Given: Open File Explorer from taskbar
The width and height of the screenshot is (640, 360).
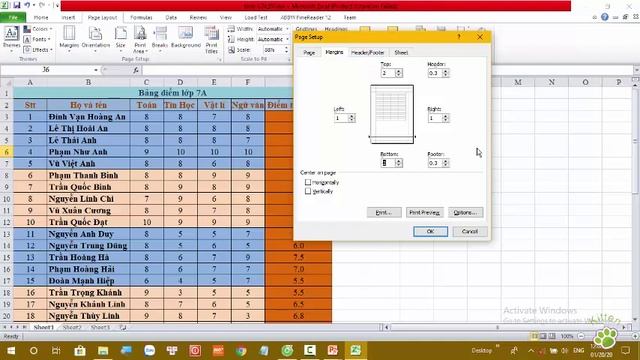Looking at the screenshot, I should (103, 350).
